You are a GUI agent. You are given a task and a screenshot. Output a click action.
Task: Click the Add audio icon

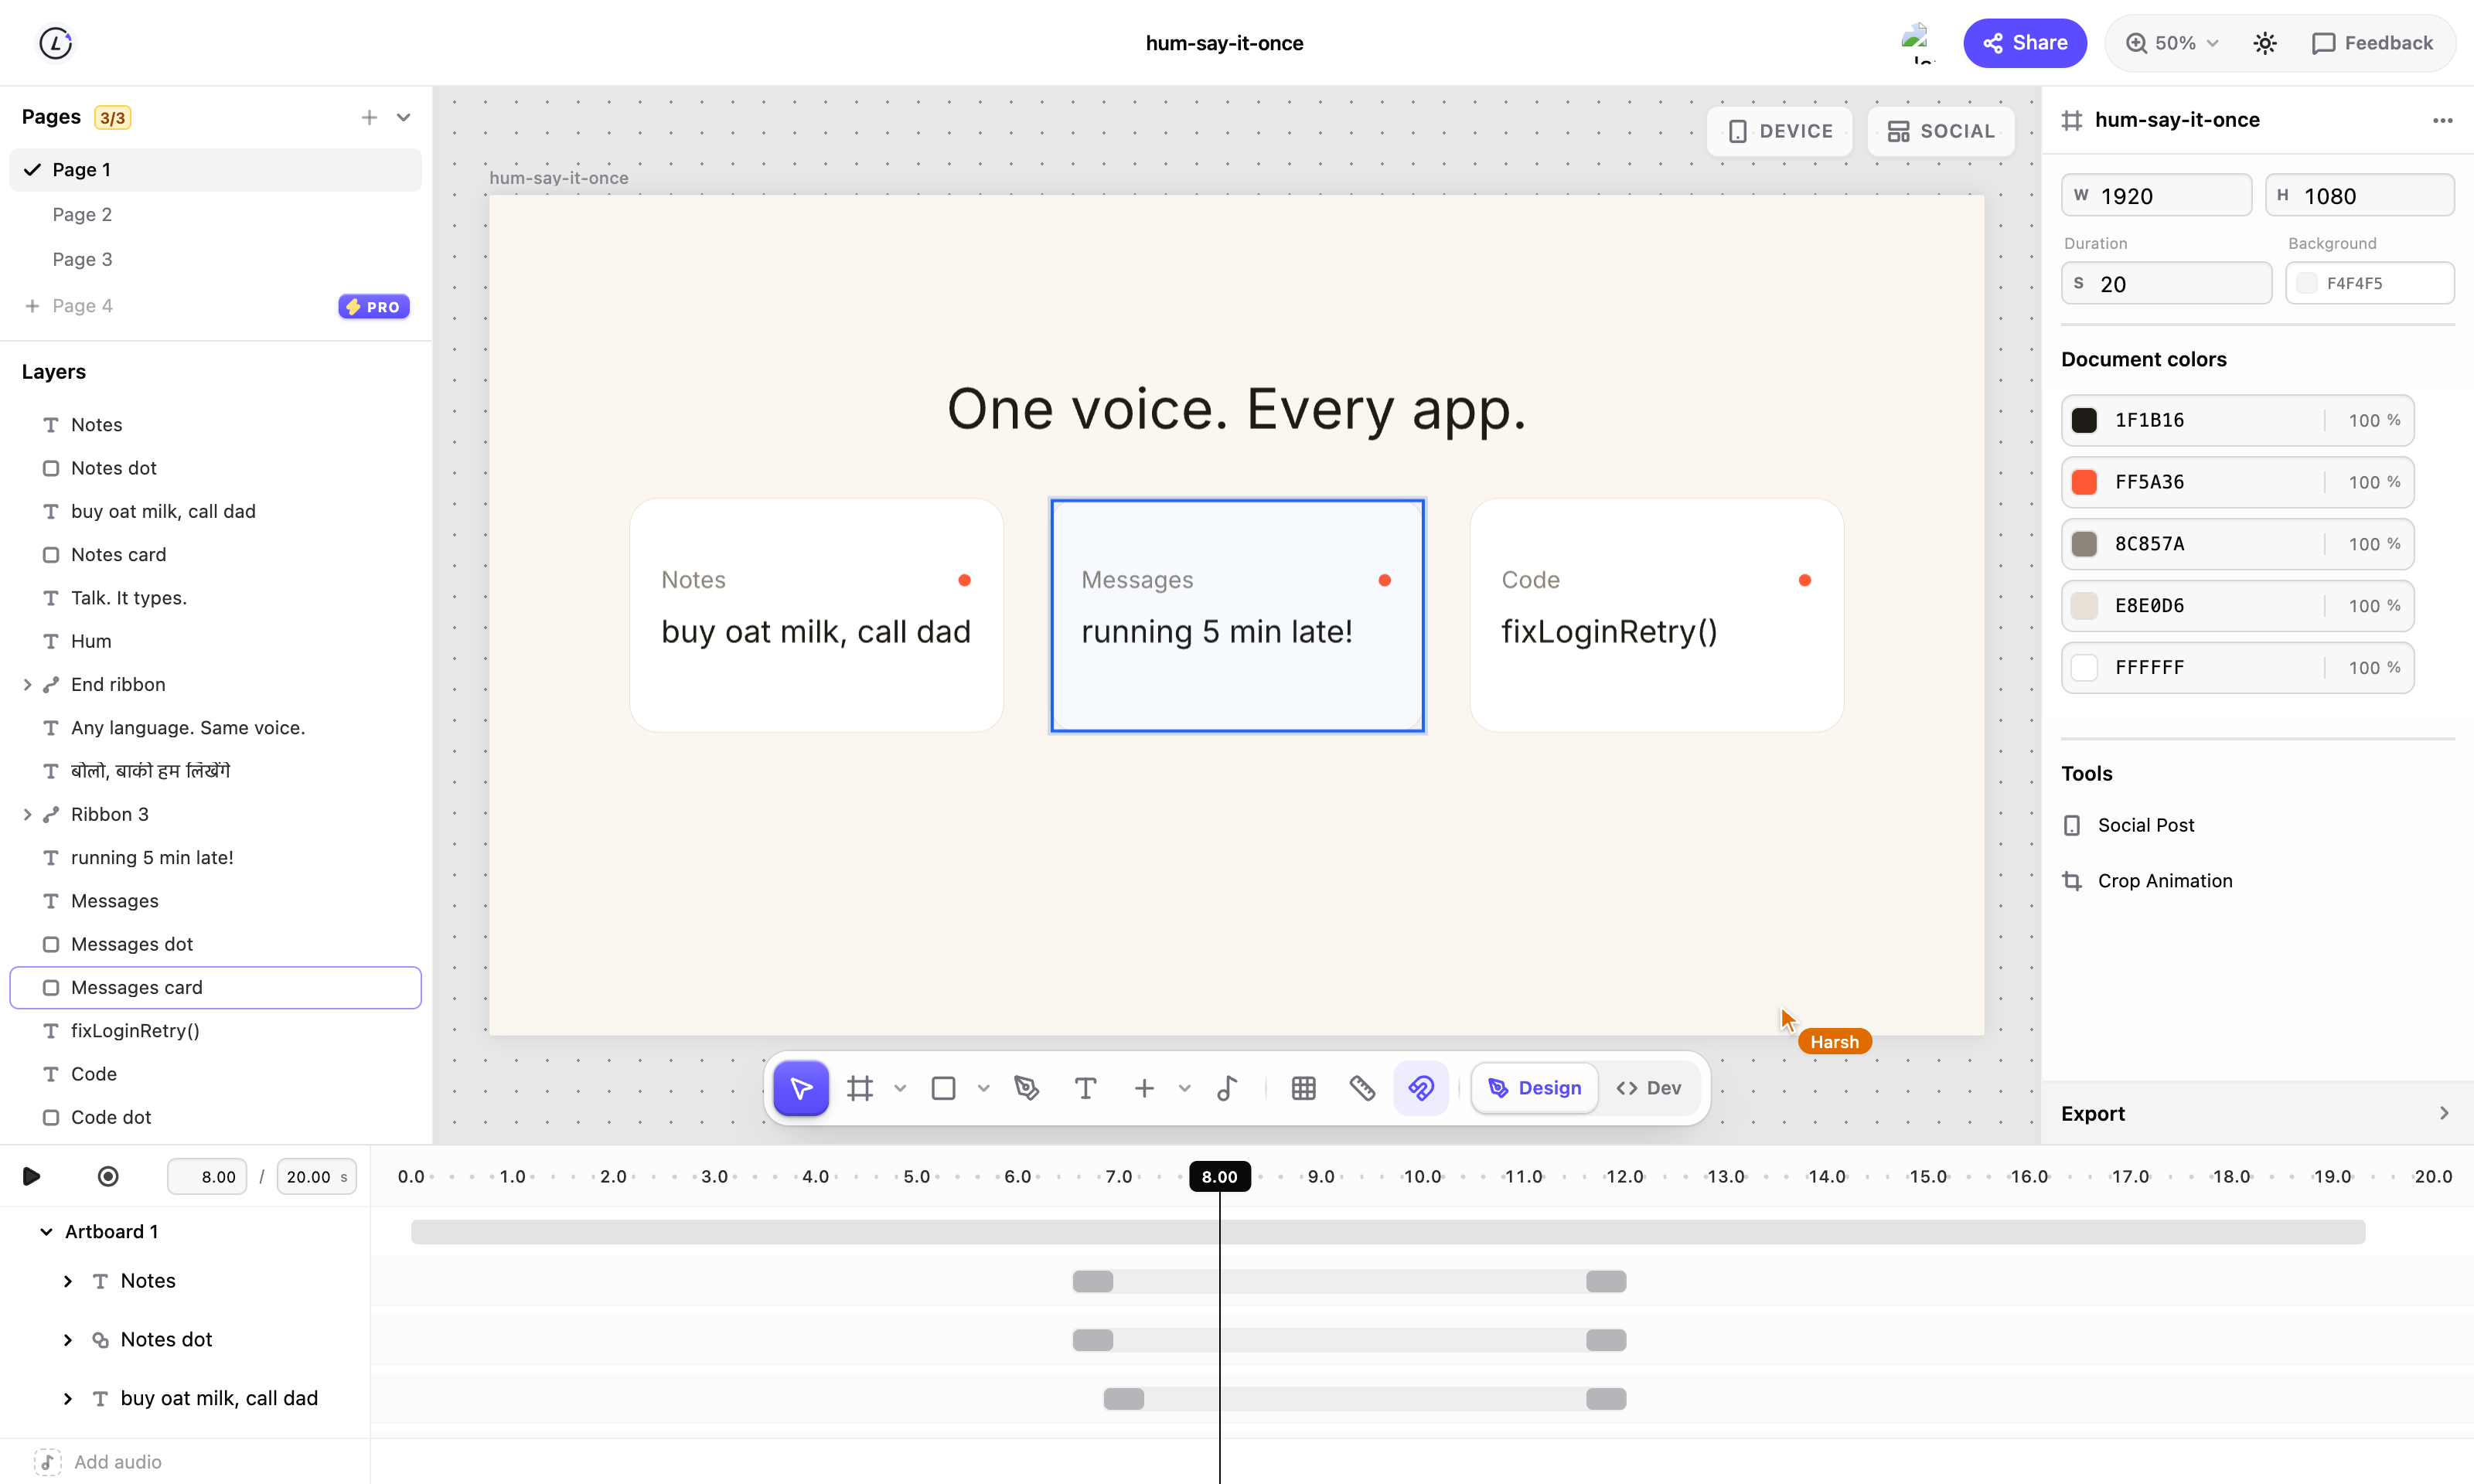coord(47,1462)
